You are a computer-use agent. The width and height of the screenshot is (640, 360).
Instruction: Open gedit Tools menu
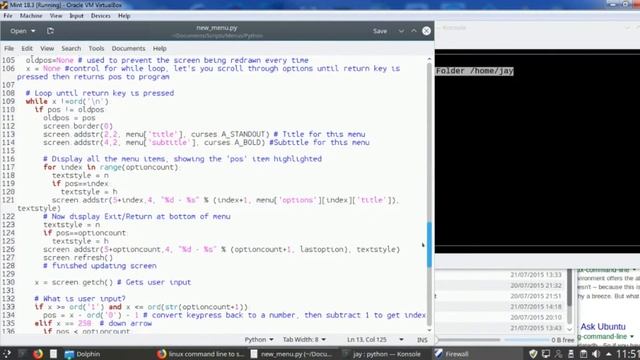click(x=96, y=48)
